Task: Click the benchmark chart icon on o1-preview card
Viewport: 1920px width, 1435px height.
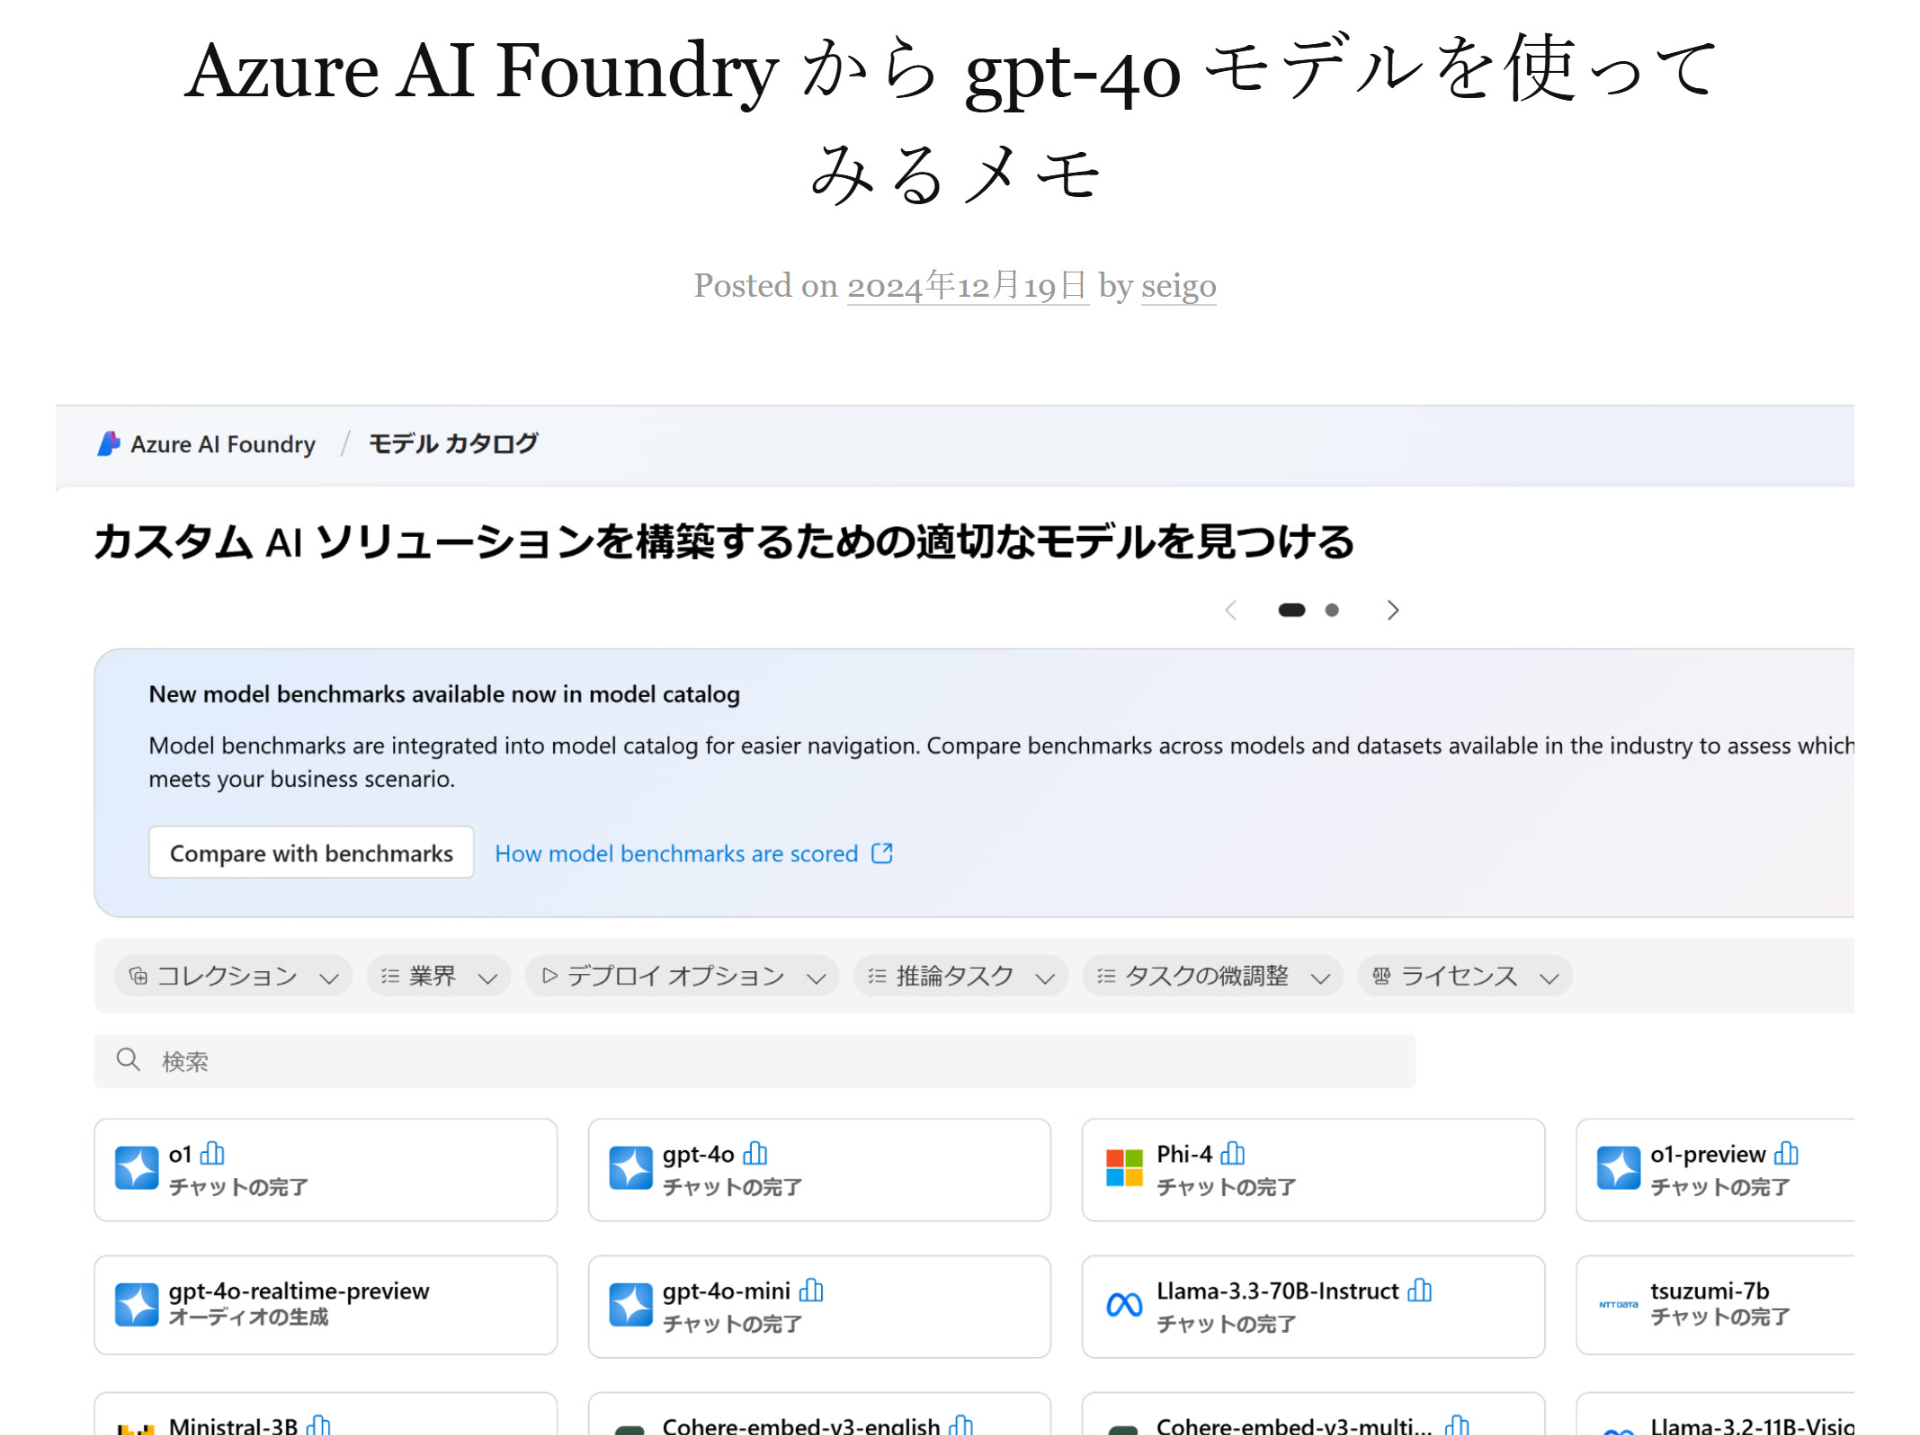Action: (x=1786, y=1153)
